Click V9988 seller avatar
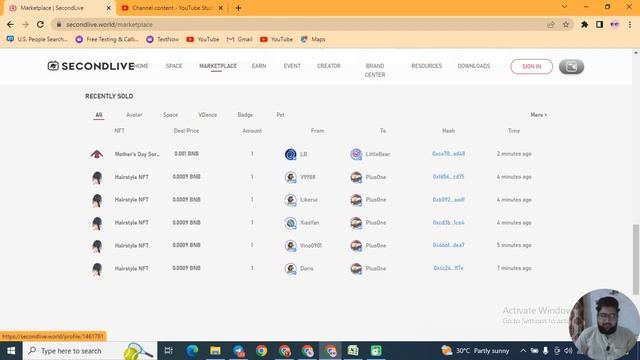 291,177
